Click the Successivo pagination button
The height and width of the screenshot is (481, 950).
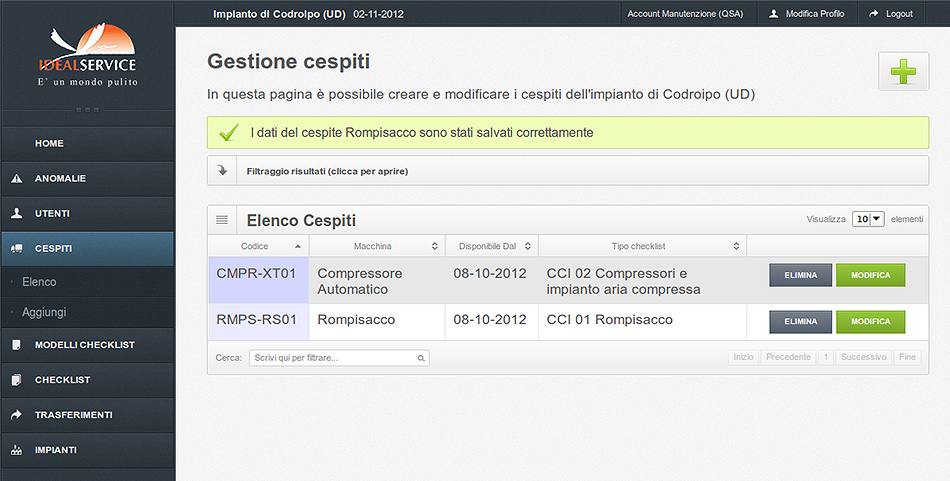point(864,357)
